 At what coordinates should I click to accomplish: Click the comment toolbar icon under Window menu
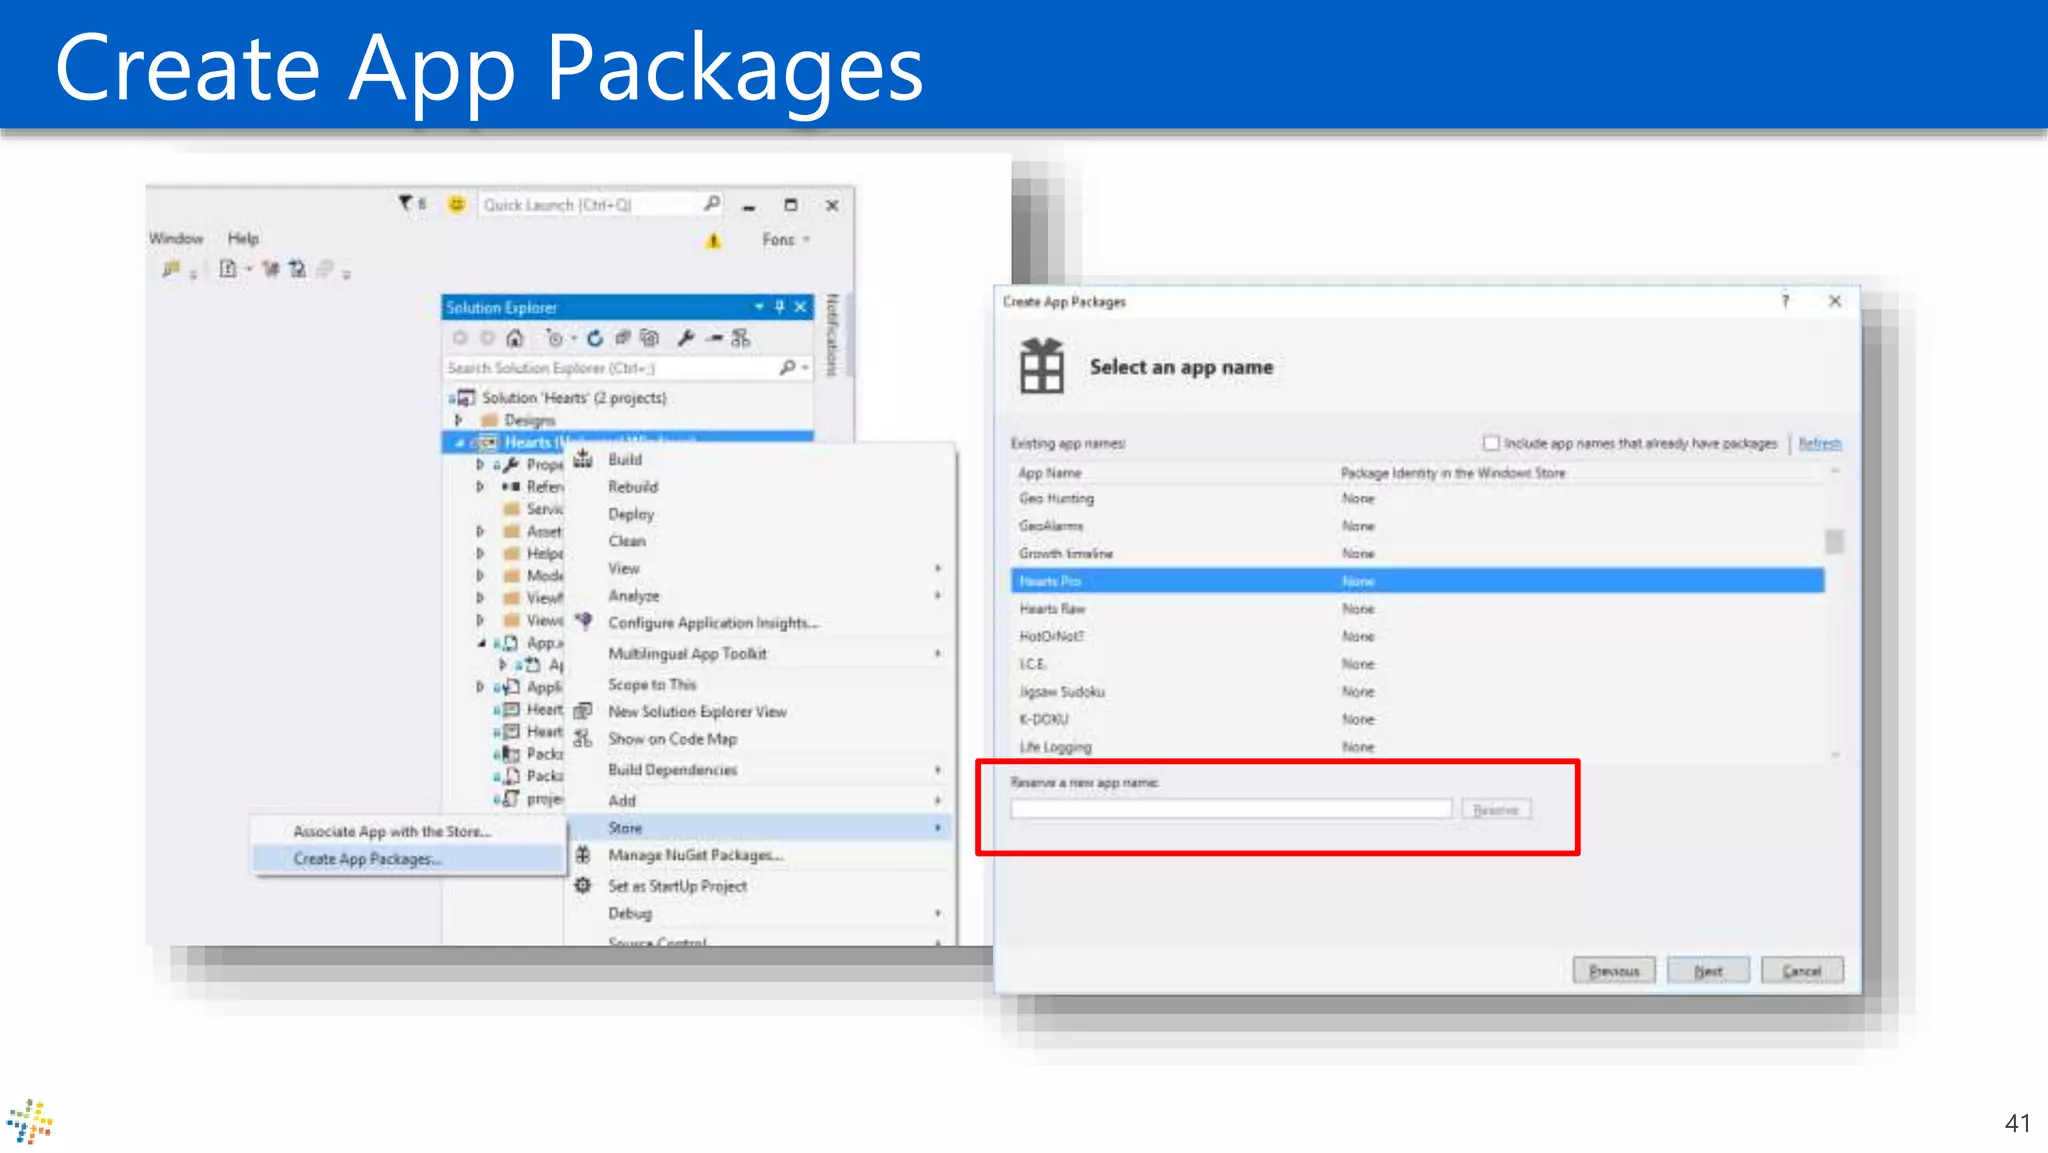171,268
